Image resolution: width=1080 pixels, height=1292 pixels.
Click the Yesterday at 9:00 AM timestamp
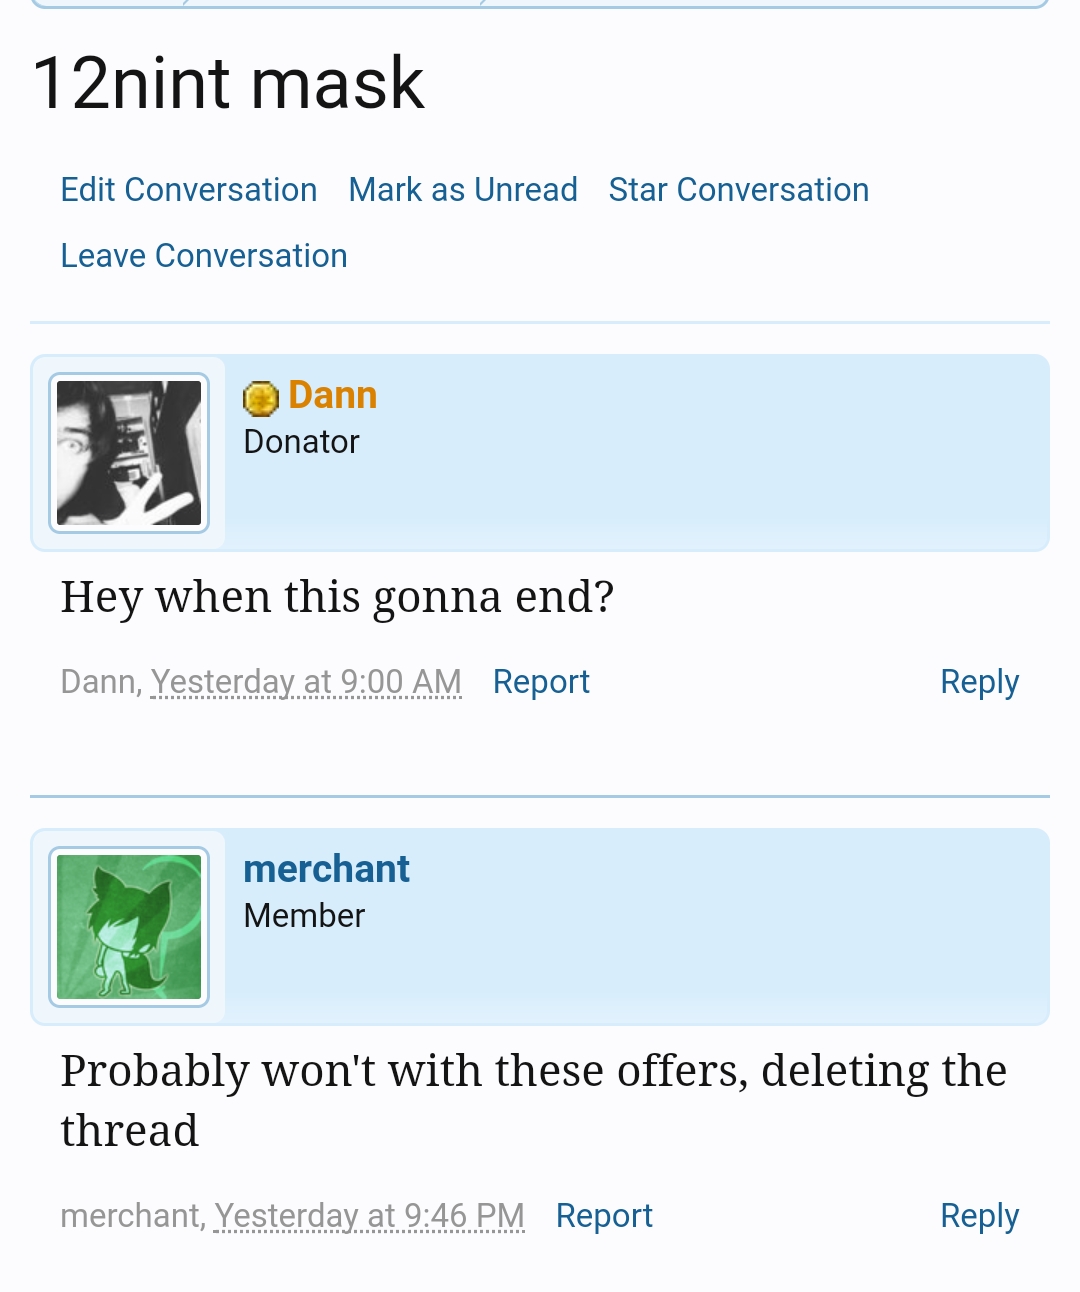click(306, 681)
